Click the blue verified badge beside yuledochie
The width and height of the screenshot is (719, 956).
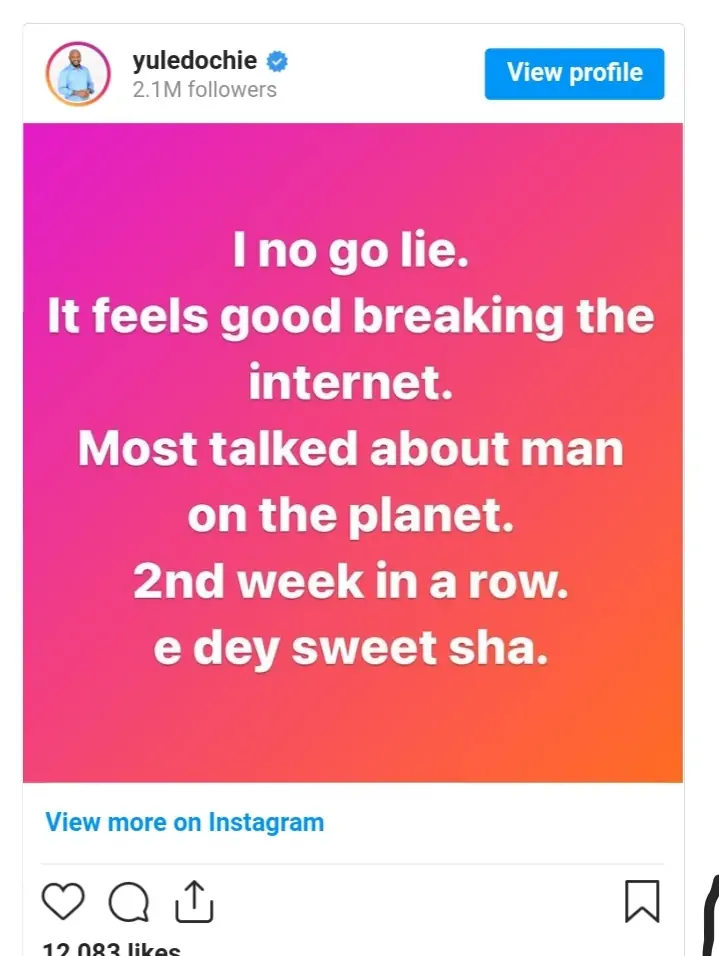coord(277,61)
